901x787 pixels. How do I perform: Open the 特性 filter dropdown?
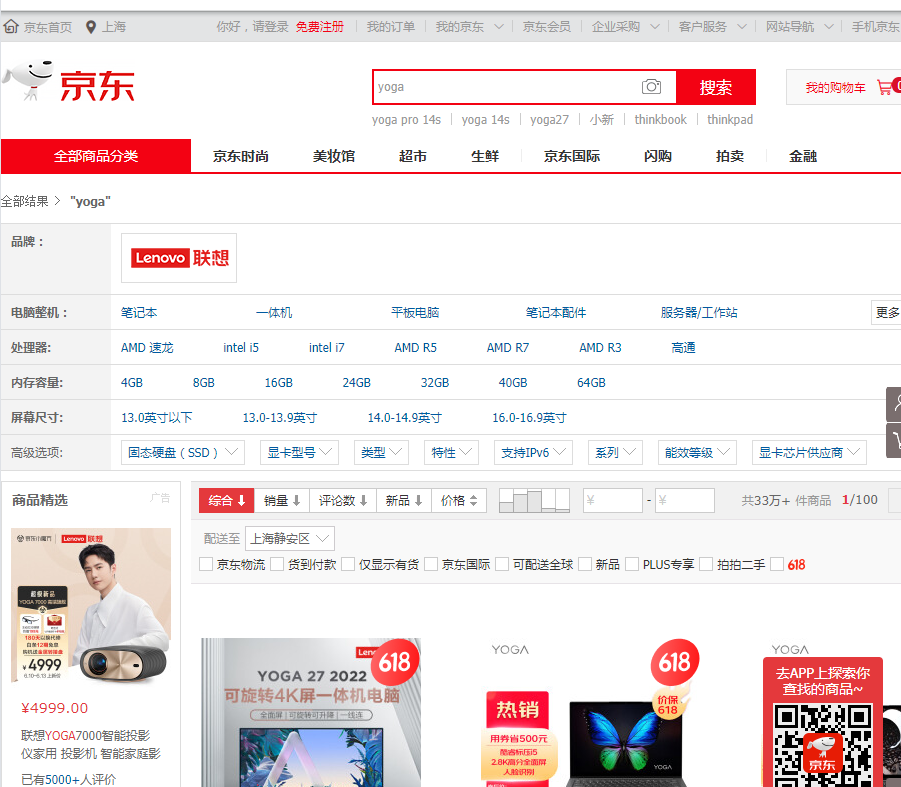tap(452, 453)
